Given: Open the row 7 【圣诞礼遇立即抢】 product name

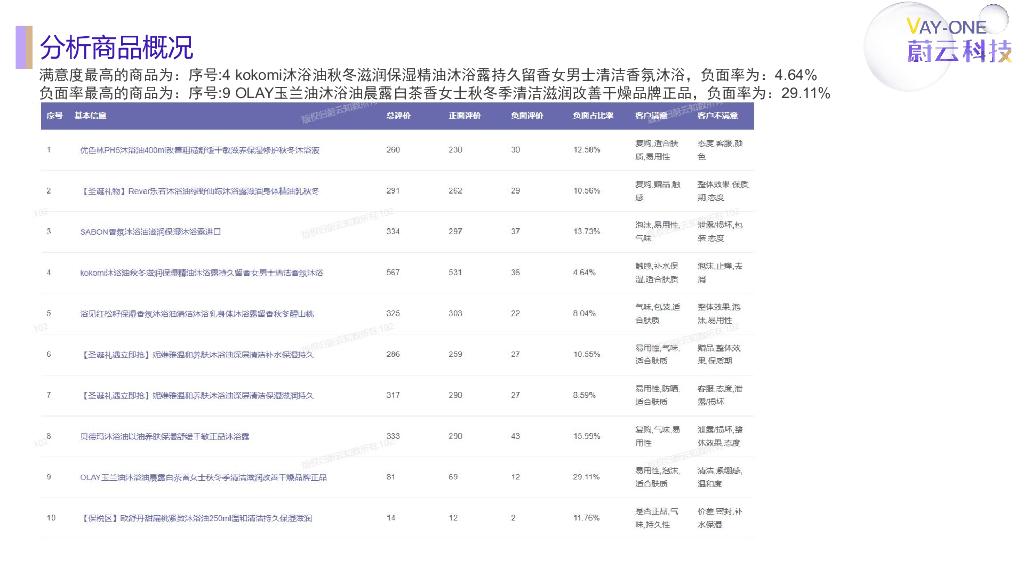Looking at the screenshot, I should (197, 396).
